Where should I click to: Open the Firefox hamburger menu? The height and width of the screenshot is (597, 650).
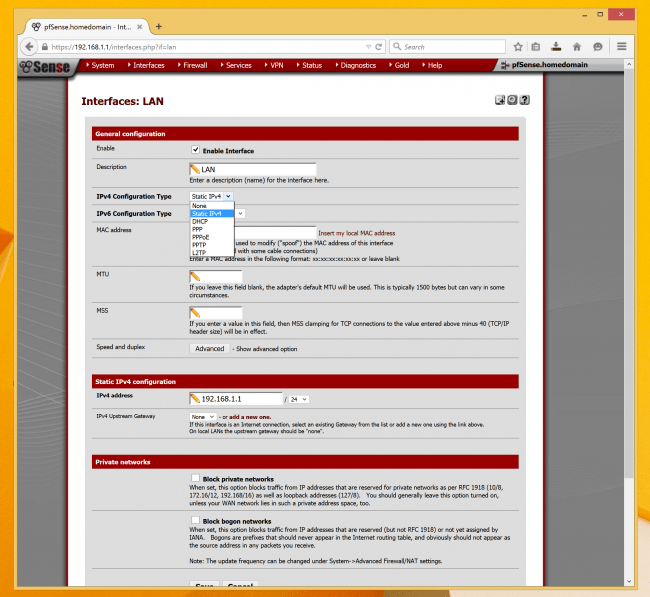pyautogui.click(x=622, y=46)
